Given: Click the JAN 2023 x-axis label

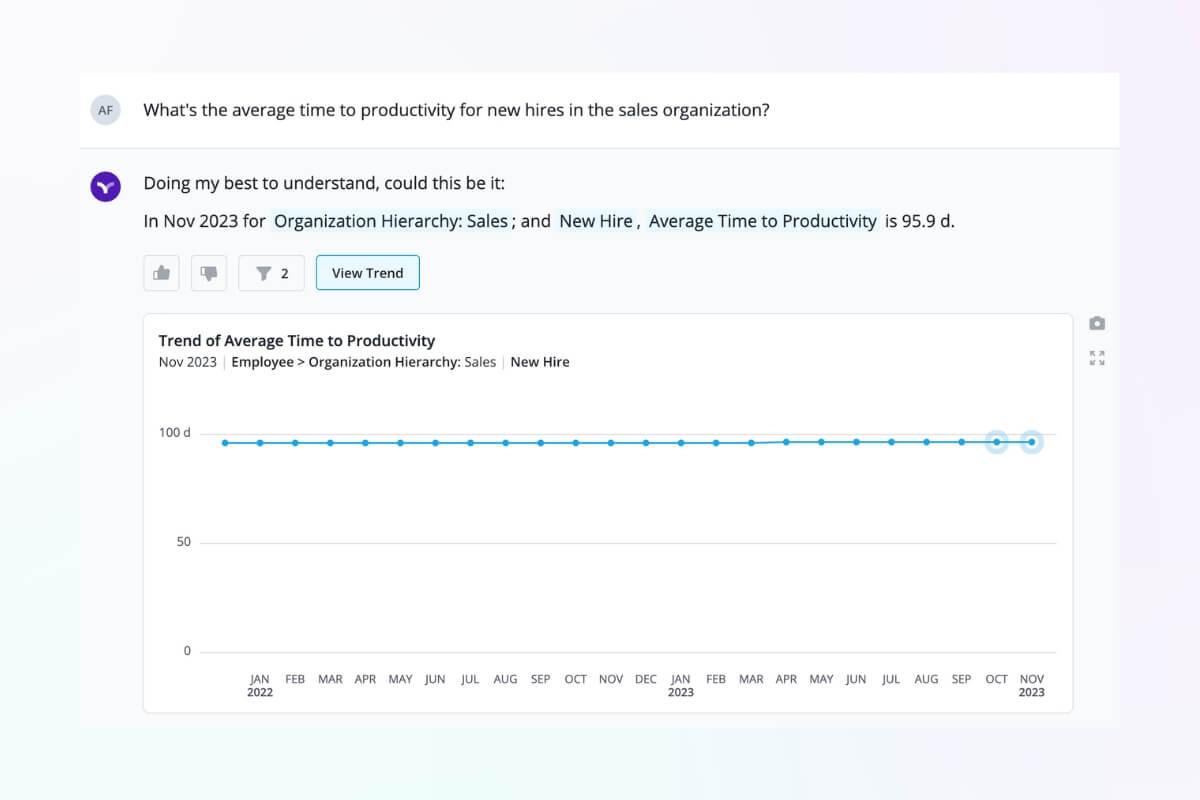Looking at the screenshot, I should (x=681, y=685).
